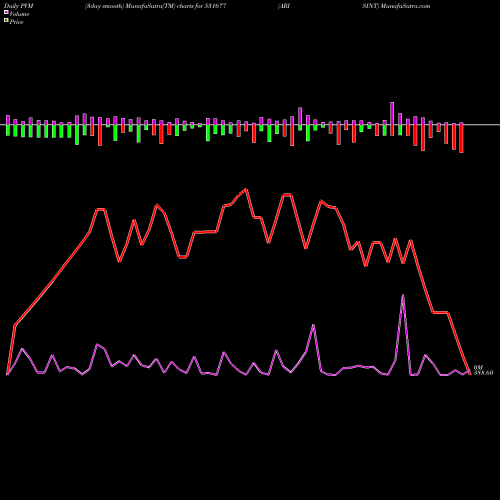Click the 'Volume' legend label
Screen dimensions: 500x500
[x=19, y=14]
